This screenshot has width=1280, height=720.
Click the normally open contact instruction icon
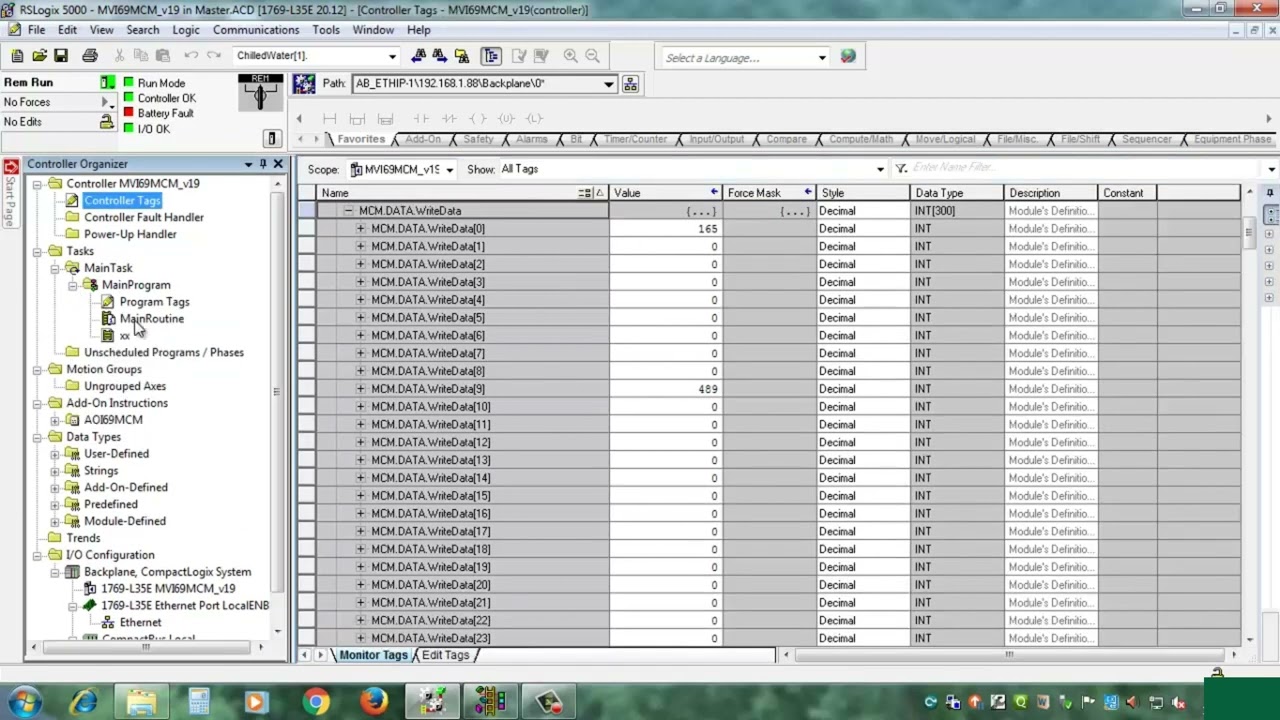click(421, 119)
